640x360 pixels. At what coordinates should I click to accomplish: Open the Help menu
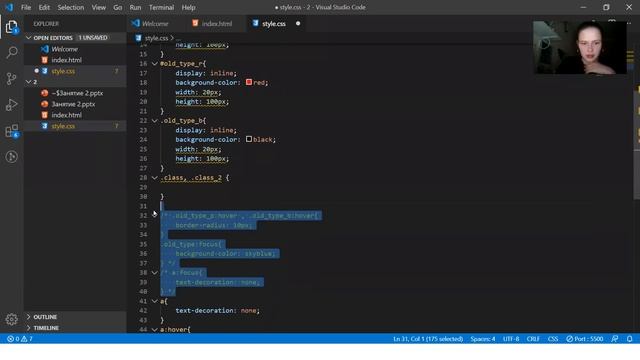tap(188, 7)
